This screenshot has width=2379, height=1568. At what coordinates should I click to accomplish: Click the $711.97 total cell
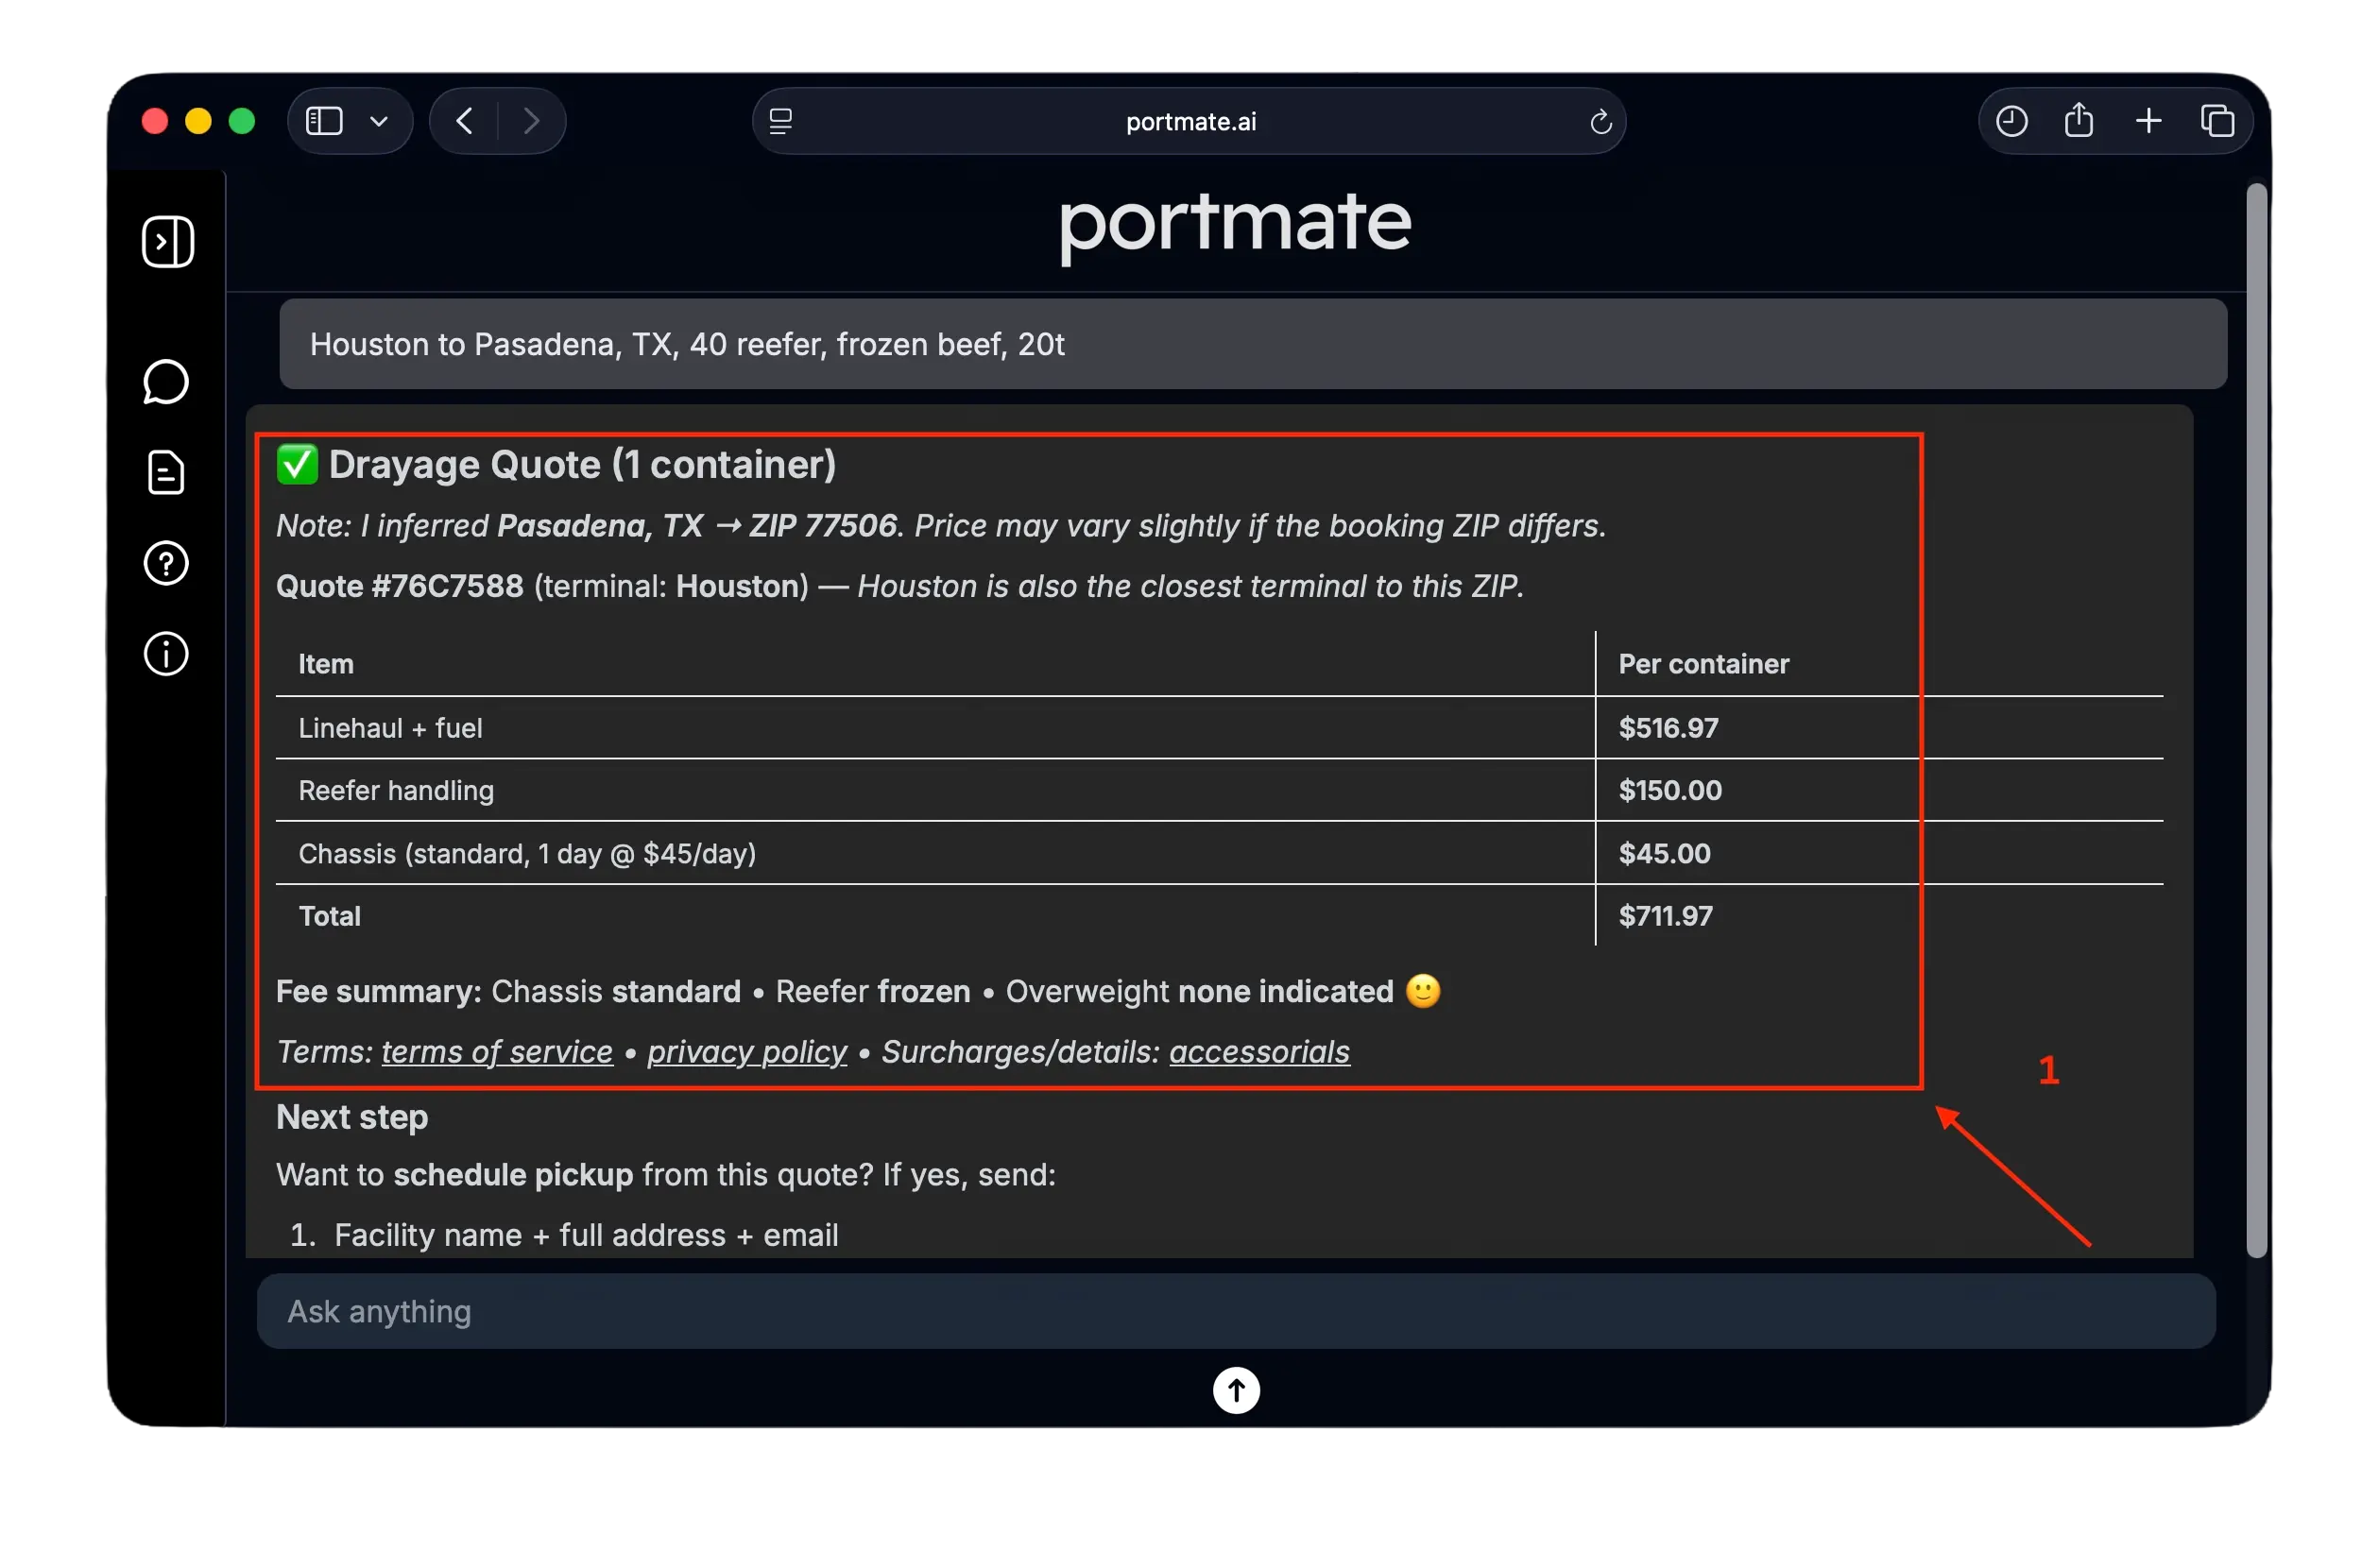click(x=1665, y=915)
